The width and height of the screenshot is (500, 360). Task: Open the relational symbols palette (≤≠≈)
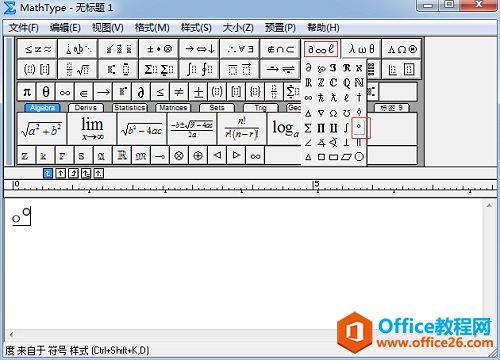38,49
